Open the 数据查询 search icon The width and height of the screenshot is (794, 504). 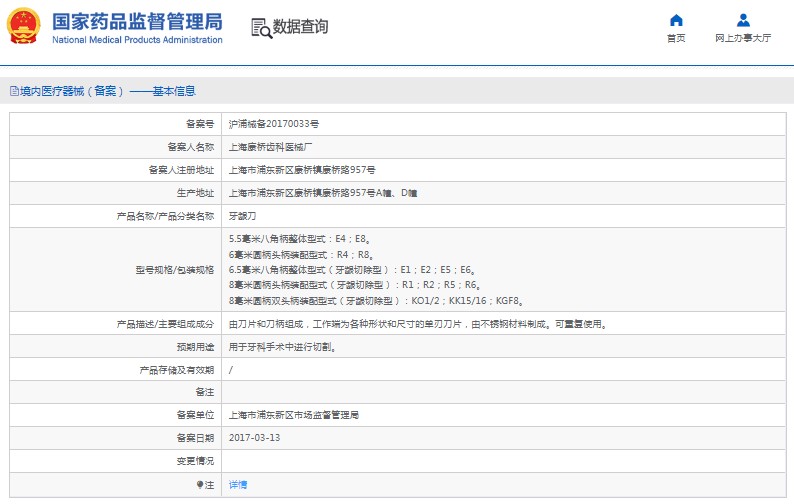[x=261, y=28]
